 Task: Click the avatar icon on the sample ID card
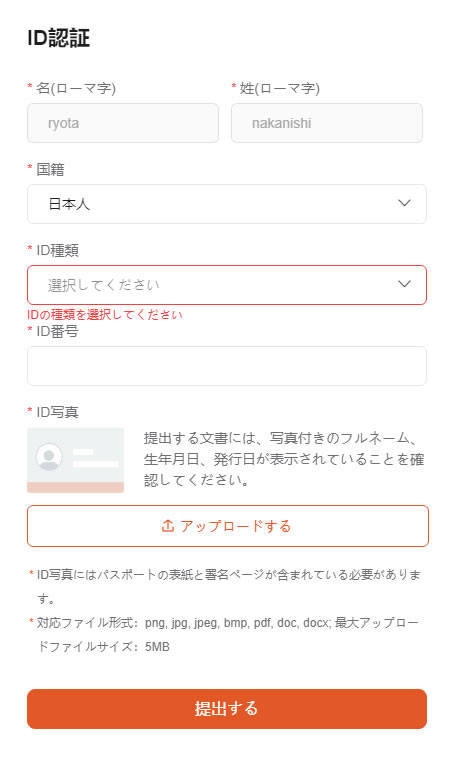(49, 457)
